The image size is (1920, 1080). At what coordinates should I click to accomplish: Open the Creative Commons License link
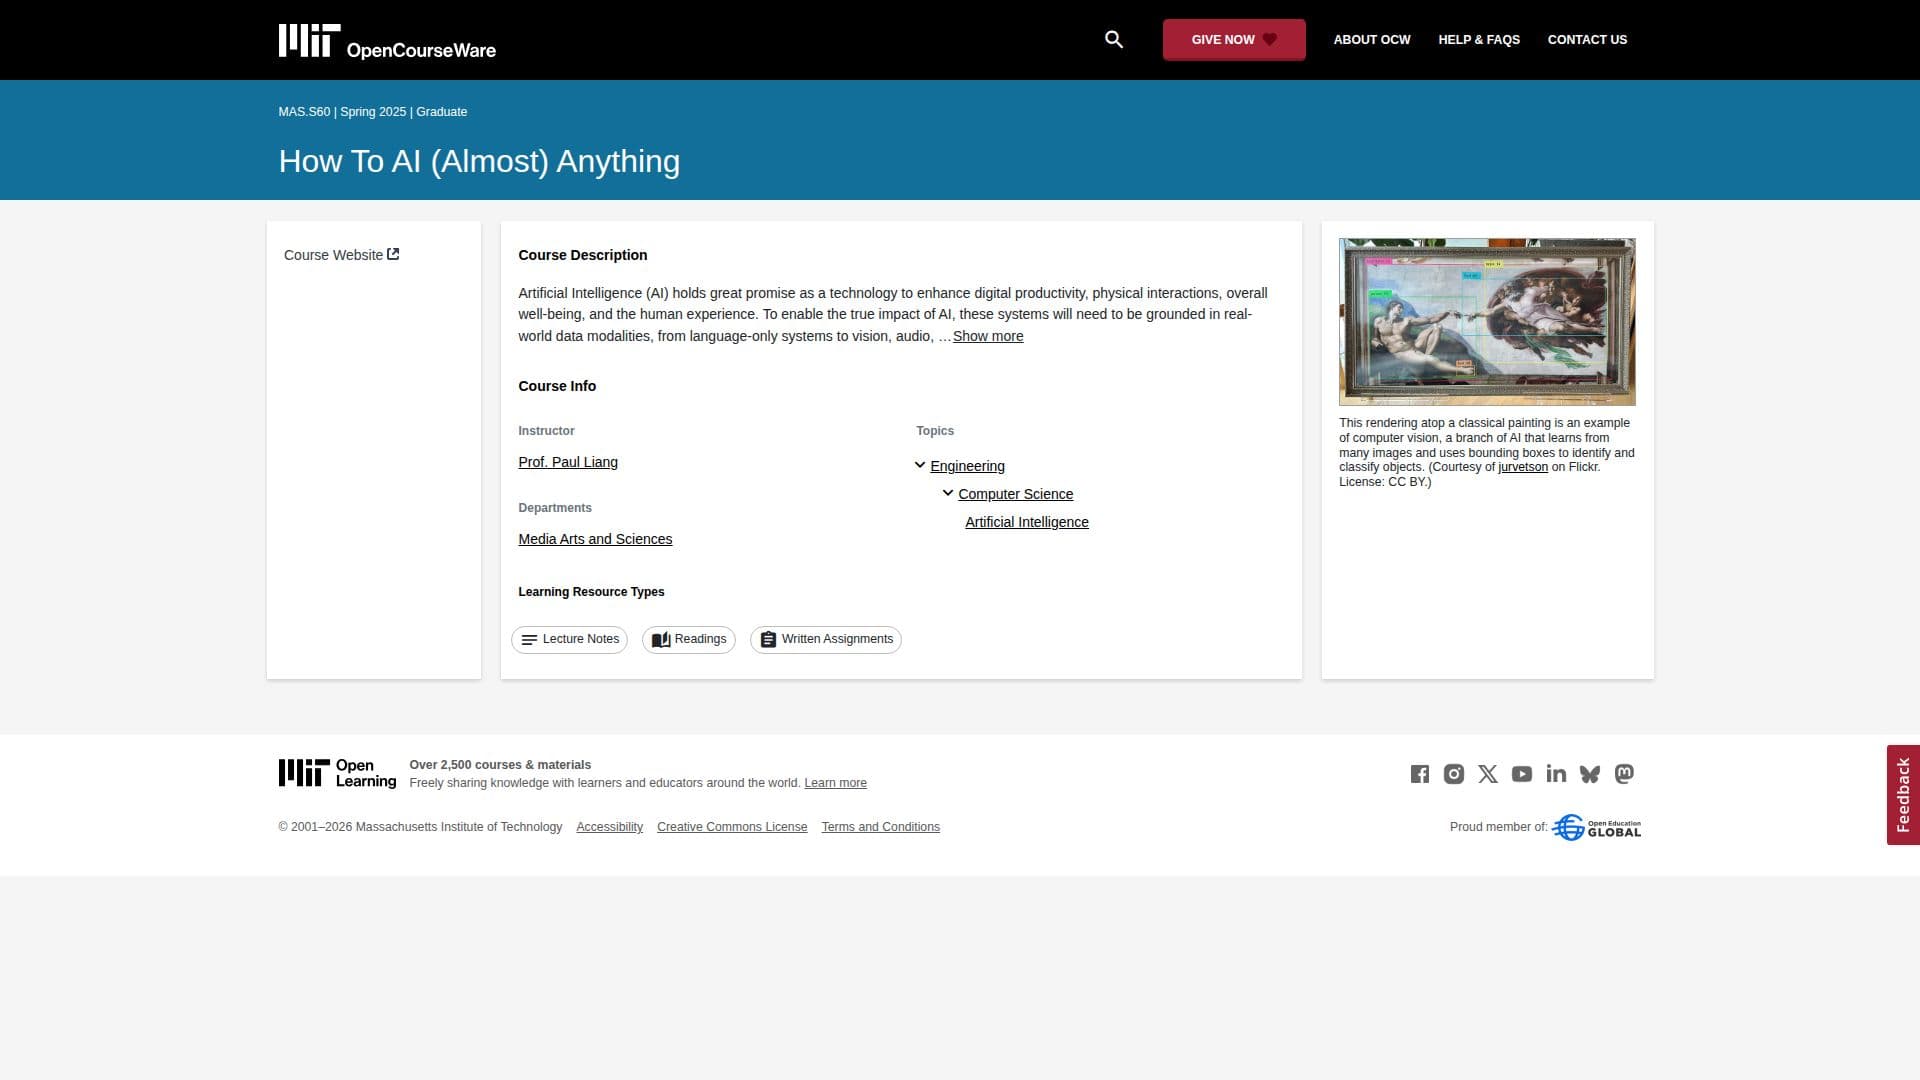click(731, 827)
